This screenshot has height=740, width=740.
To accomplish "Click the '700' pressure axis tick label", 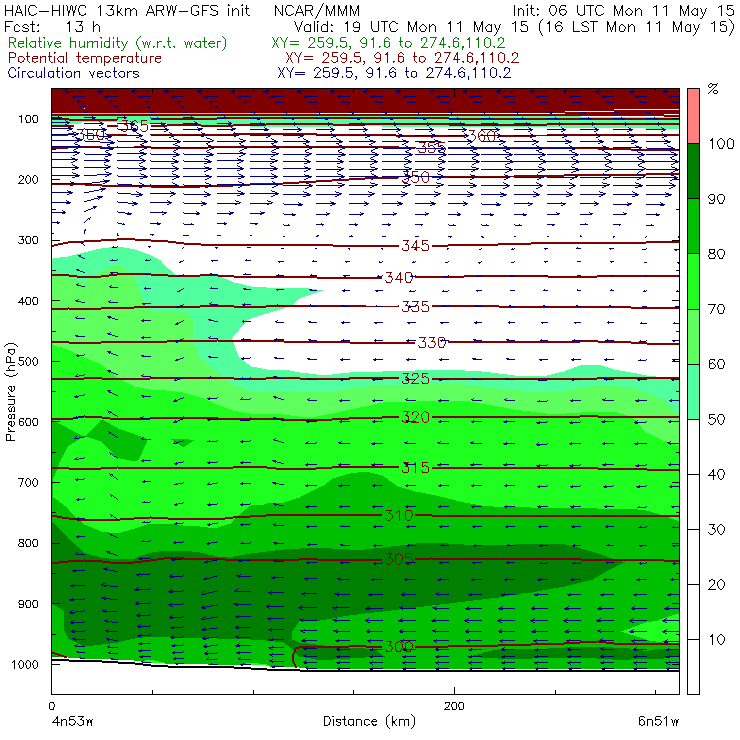I will click(28, 482).
